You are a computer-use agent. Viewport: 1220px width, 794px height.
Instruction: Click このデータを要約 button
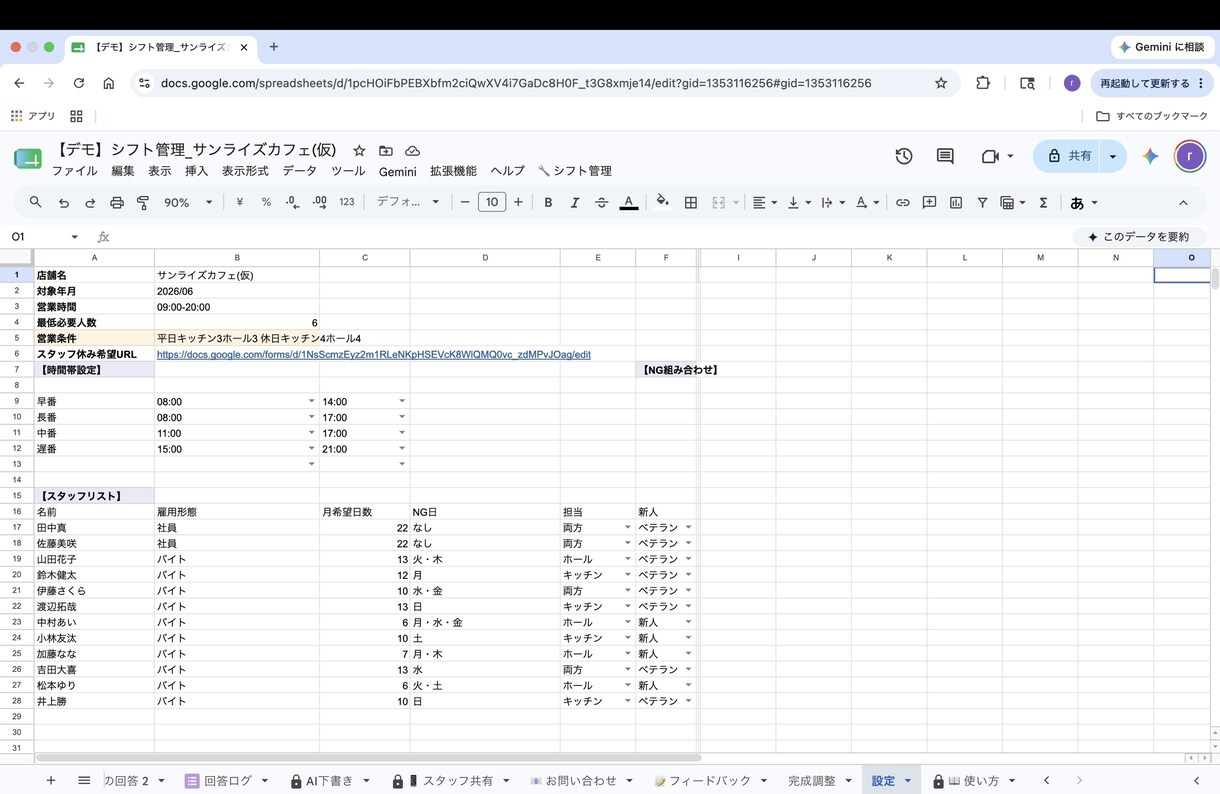click(x=1139, y=237)
